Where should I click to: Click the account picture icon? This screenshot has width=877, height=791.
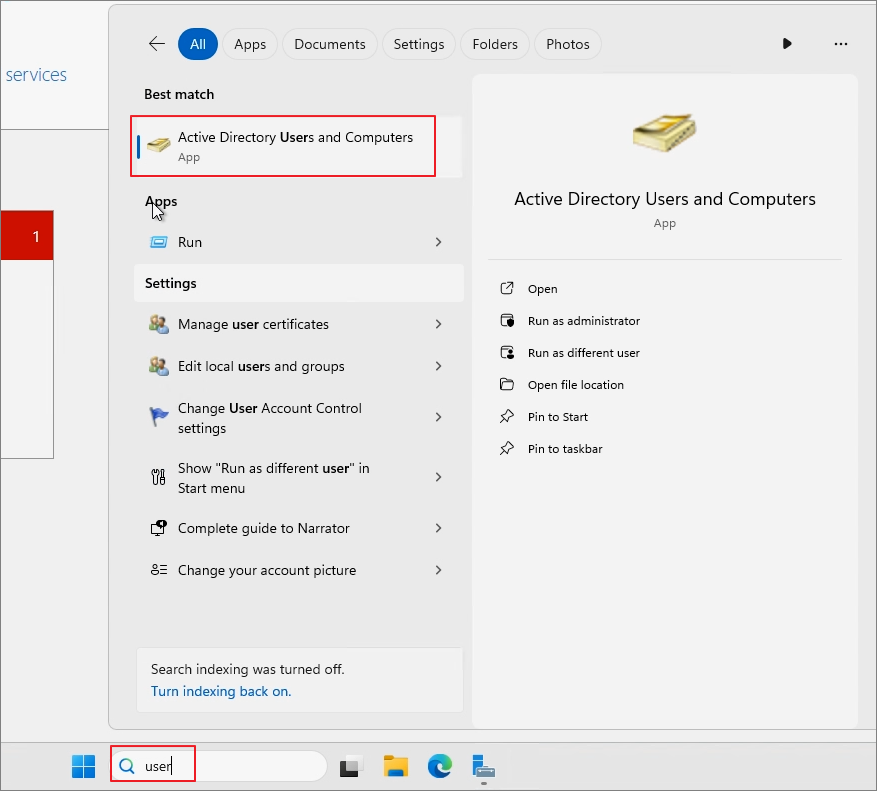[x=158, y=570]
